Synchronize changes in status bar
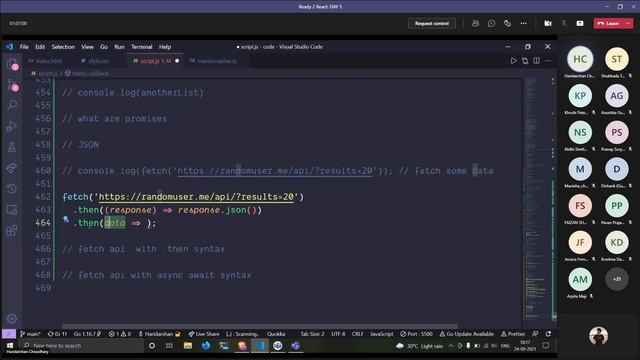Image resolution: width=640 pixels, height=360 pixels. (x=57, y=334)
